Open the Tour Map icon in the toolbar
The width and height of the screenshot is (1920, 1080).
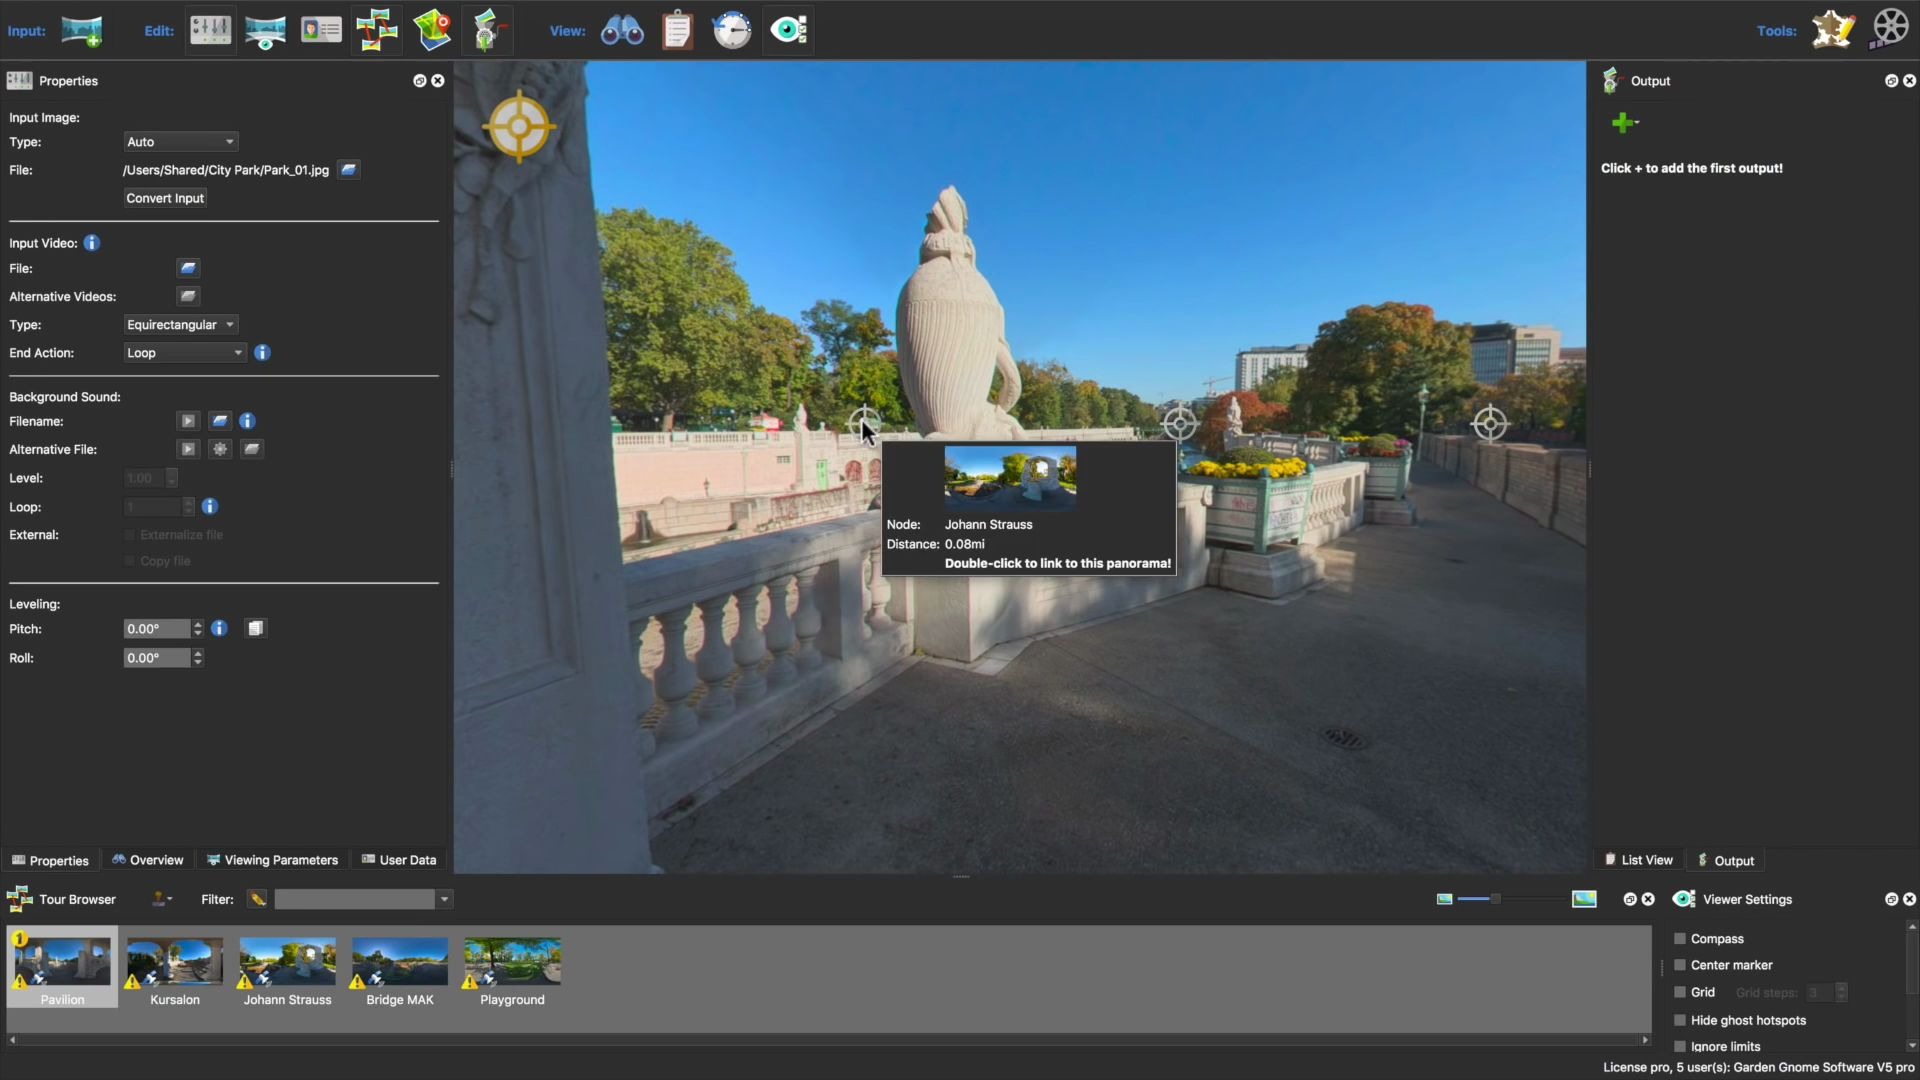click(432, 30)
